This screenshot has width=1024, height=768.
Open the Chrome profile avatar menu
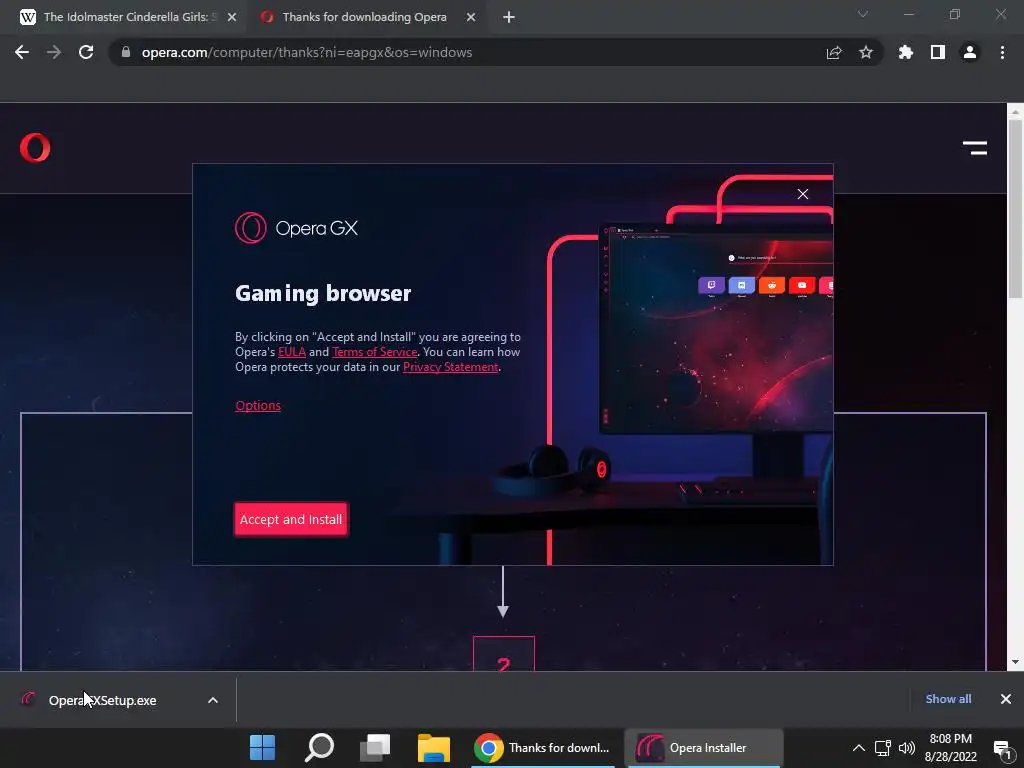click(x=970, y=52)
